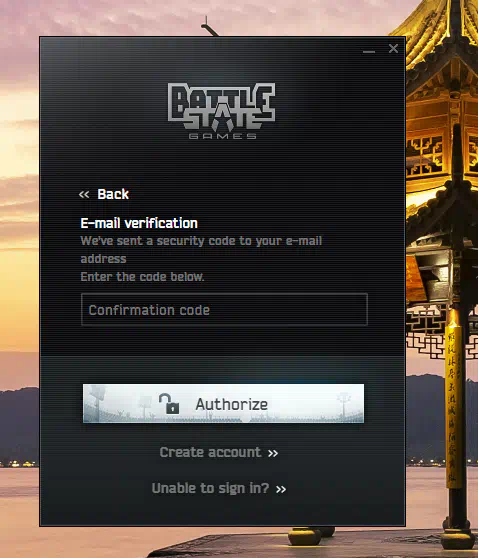Screen dimensions: 478x558
Task: Click the double arrows after Unable to sign in?
Action: coord(281,489)
